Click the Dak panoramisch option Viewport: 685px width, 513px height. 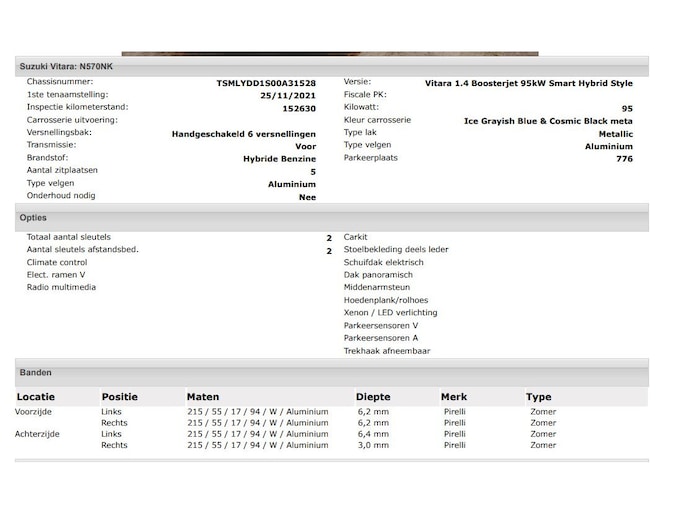click(x=378, y=275)
